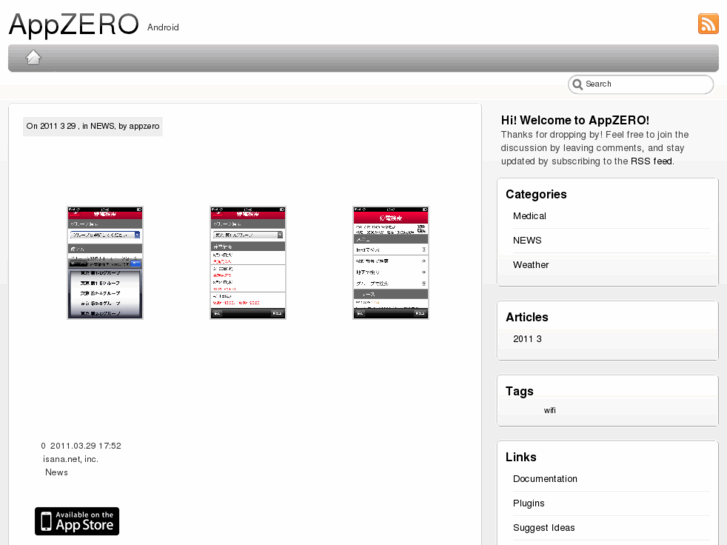Select the Weather category
Image resolution: width=727 pixels, height=545 pixels.
click(x=531, y=265)
